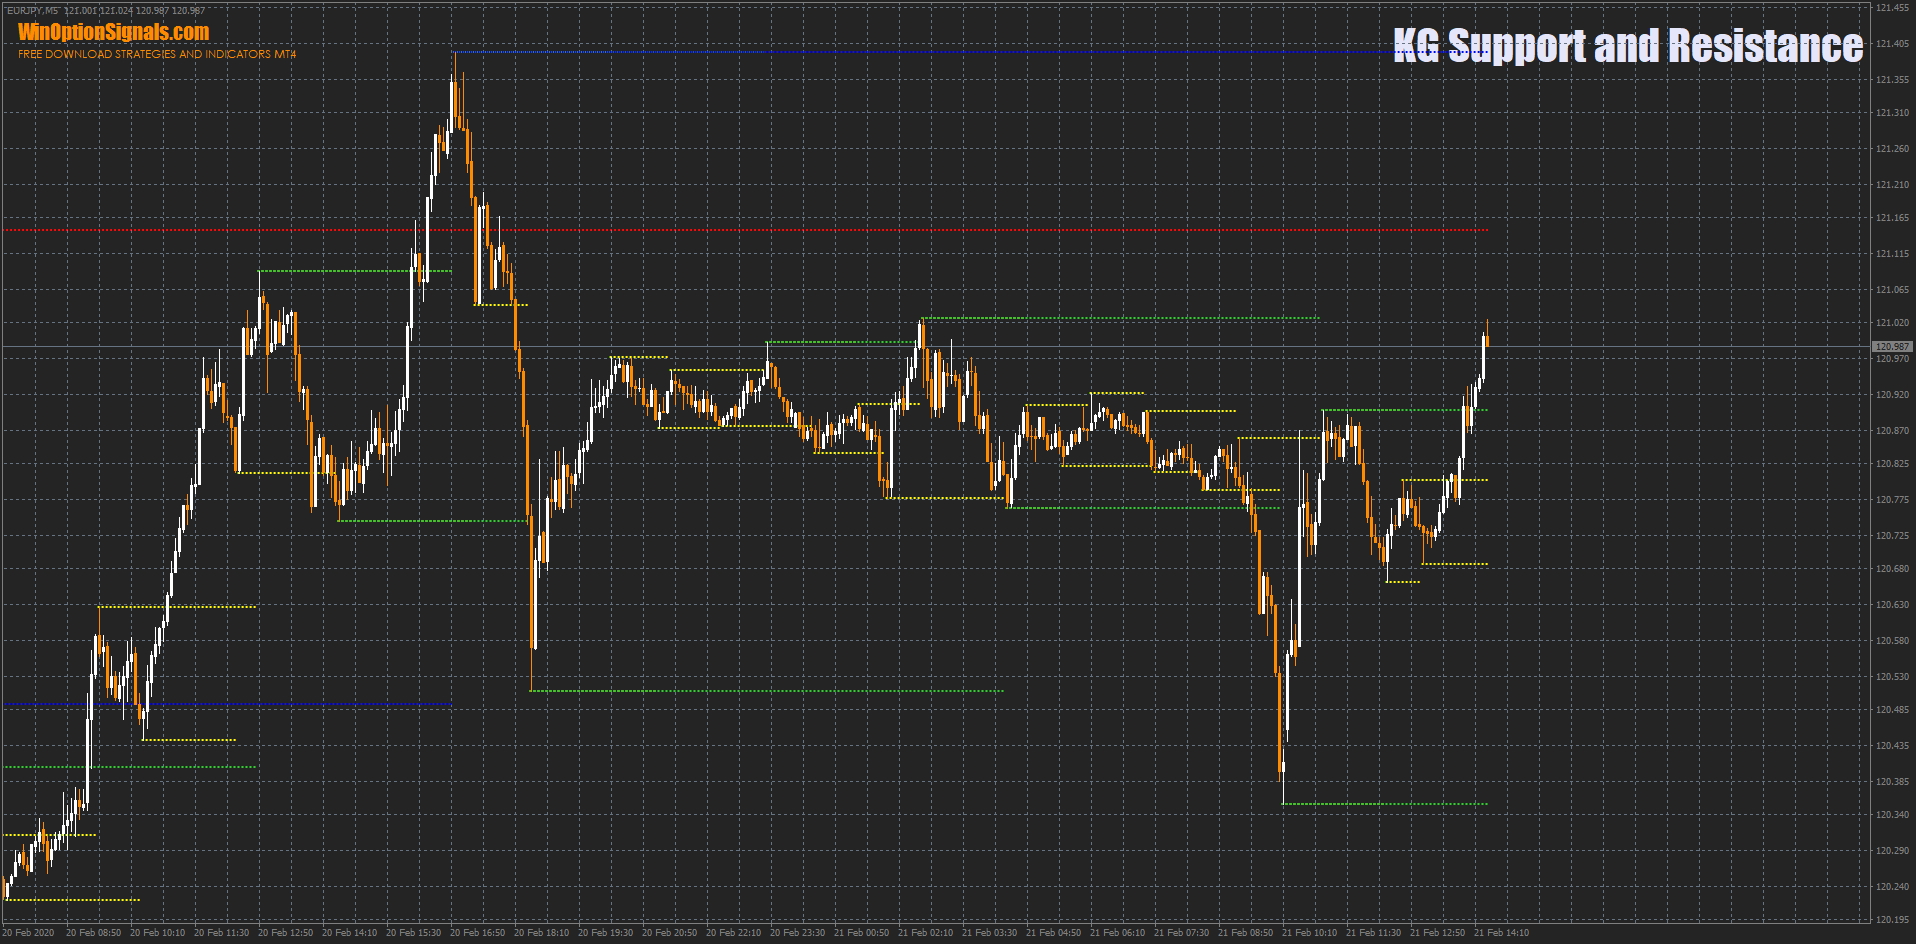
Task: Click the 20 Feb 2020 date label
Action: 30,933
